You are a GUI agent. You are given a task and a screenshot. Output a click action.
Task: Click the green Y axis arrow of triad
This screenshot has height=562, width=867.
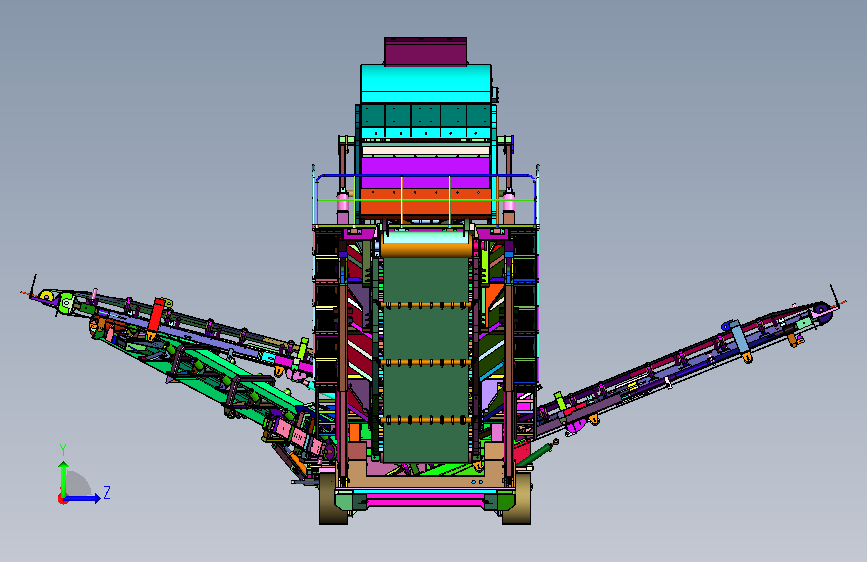[x=64, y=477]
